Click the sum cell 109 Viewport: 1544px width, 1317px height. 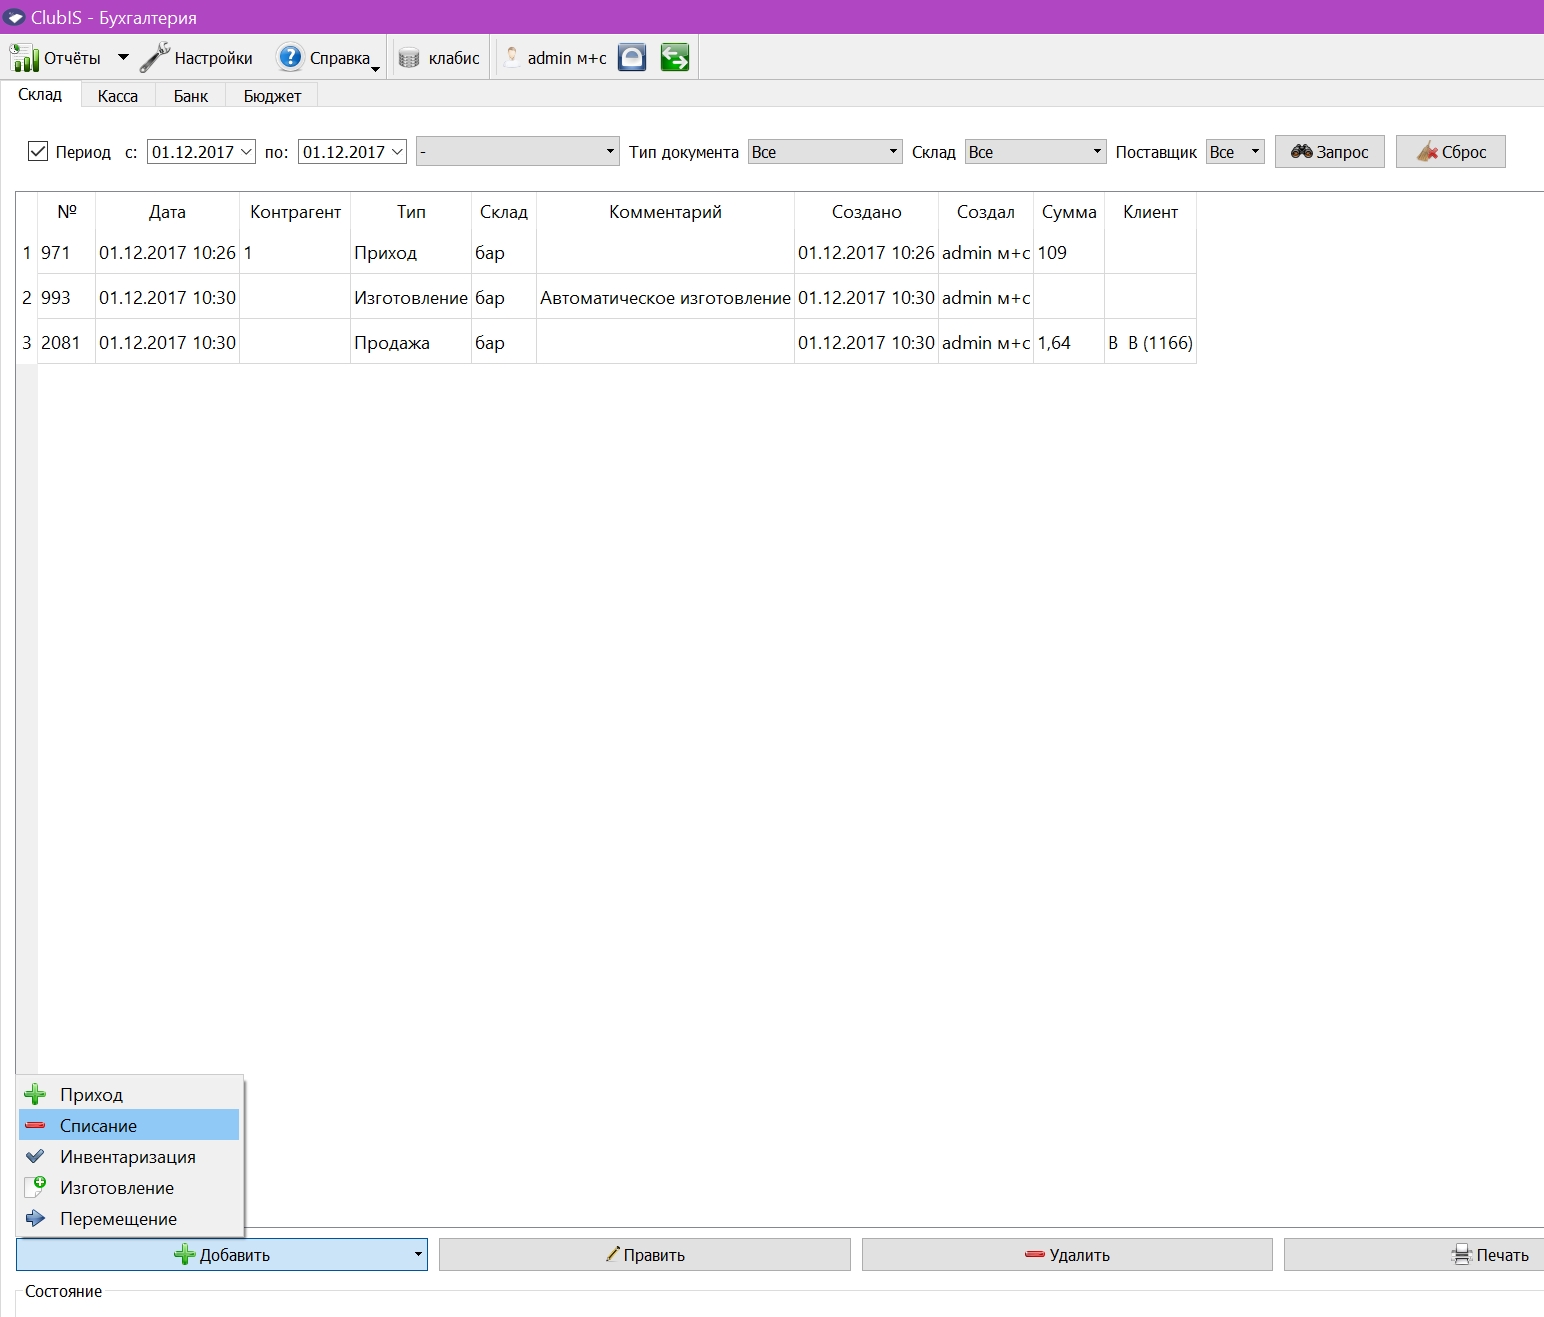pos(1069,253)
